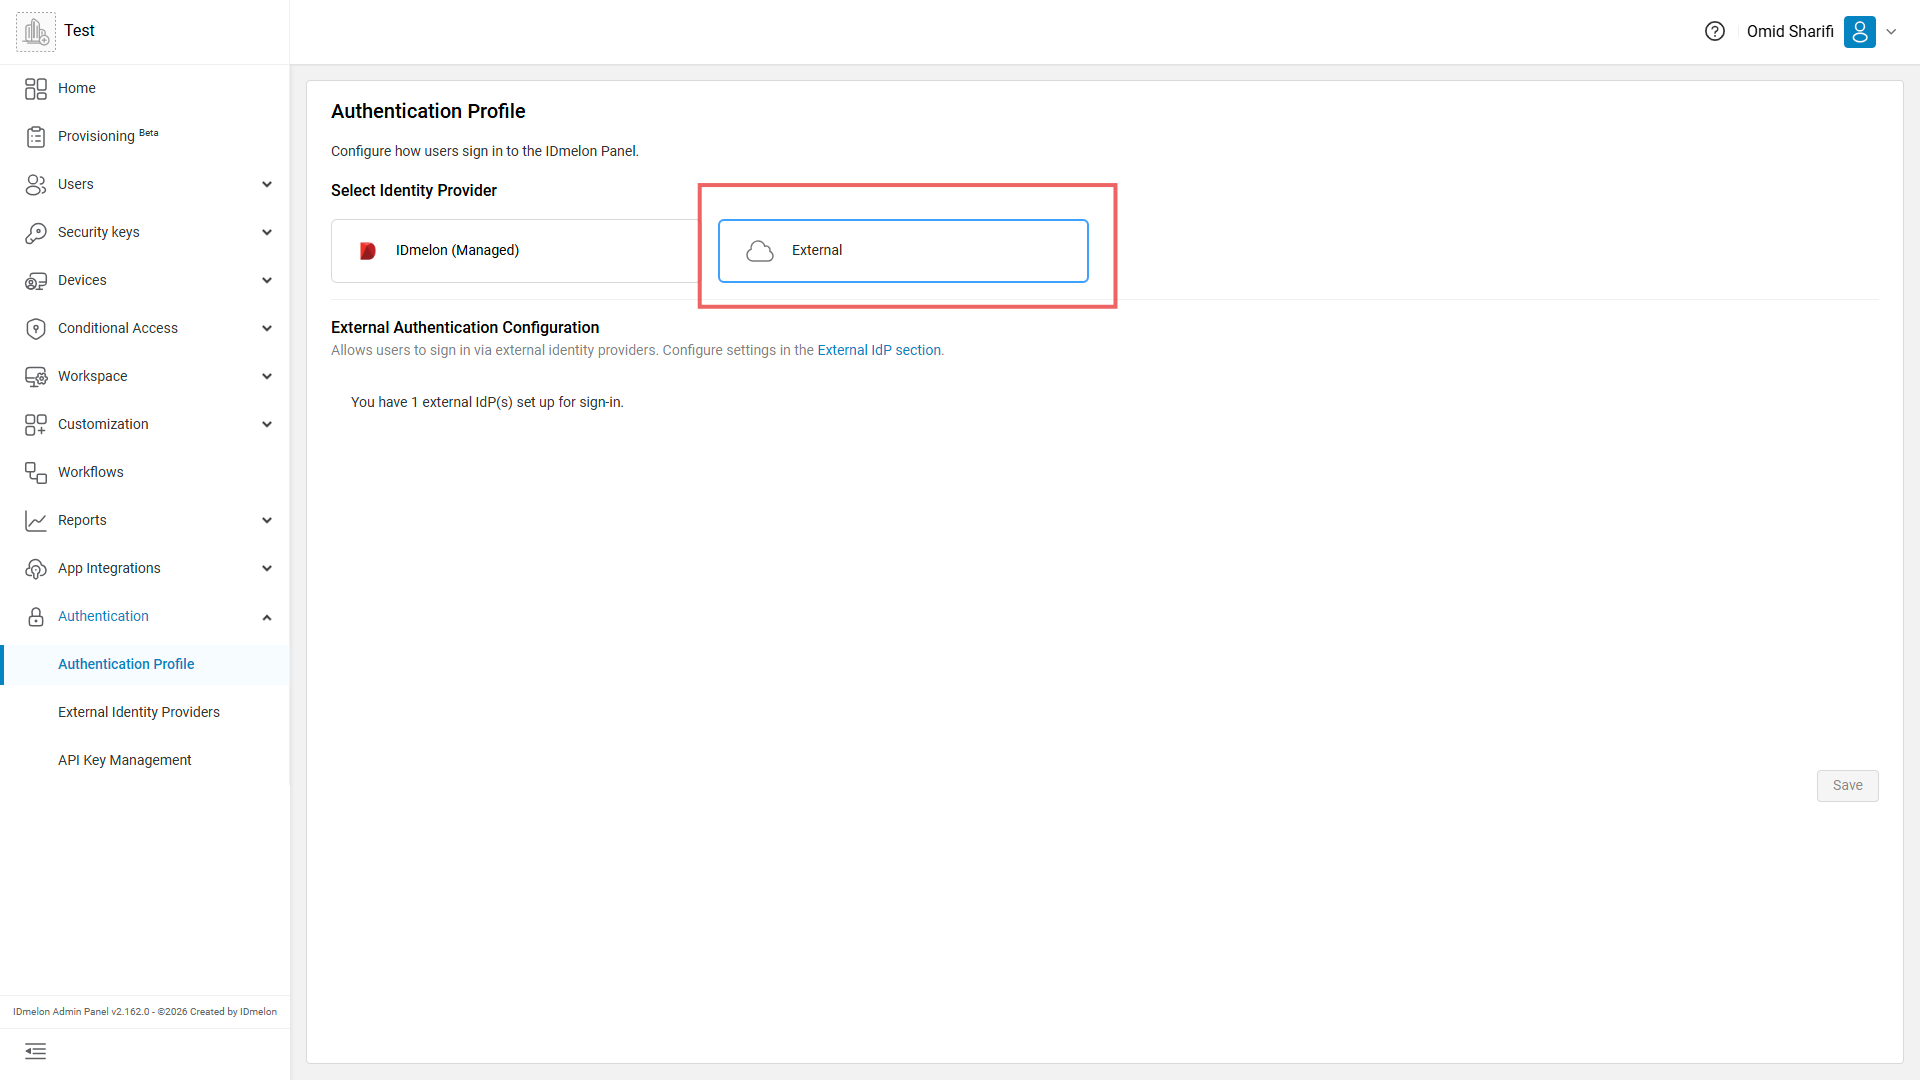Click the Users people icon
The image size is (1920, 1080).
pyautogui.click(x=36, y=185)
